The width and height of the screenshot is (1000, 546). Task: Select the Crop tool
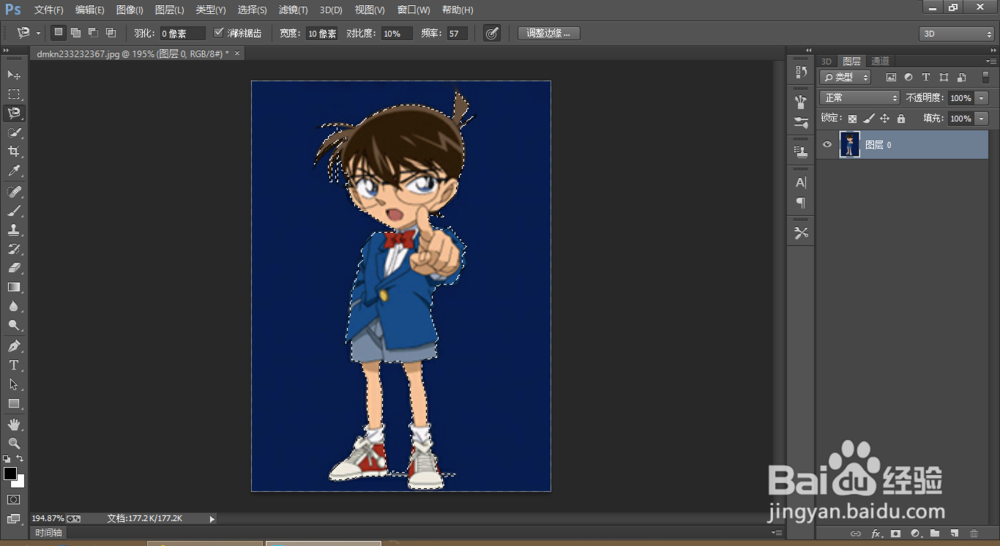coord(13,152)
